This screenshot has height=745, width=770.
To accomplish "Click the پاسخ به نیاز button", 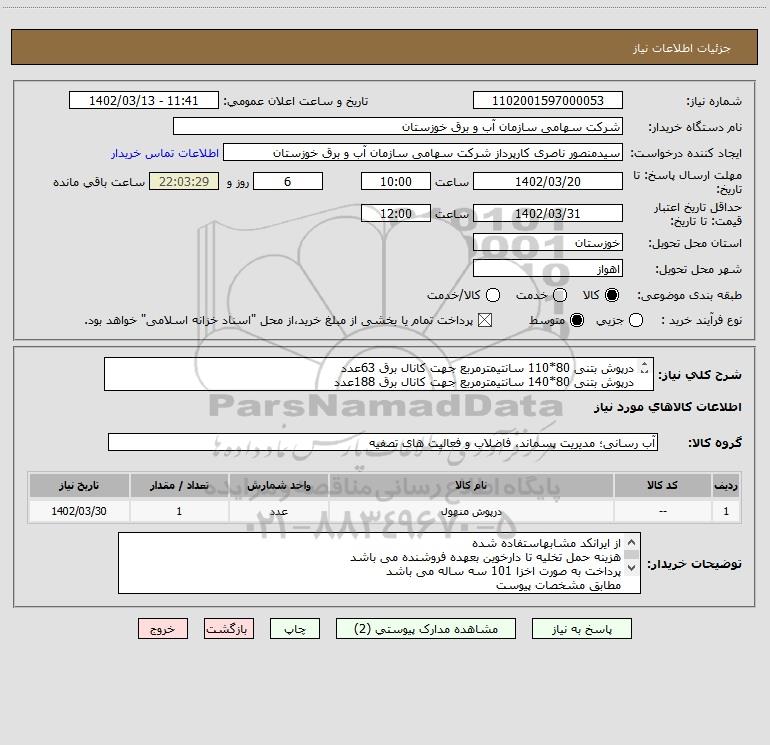I will pyautogui.click(x=581, y=629).
